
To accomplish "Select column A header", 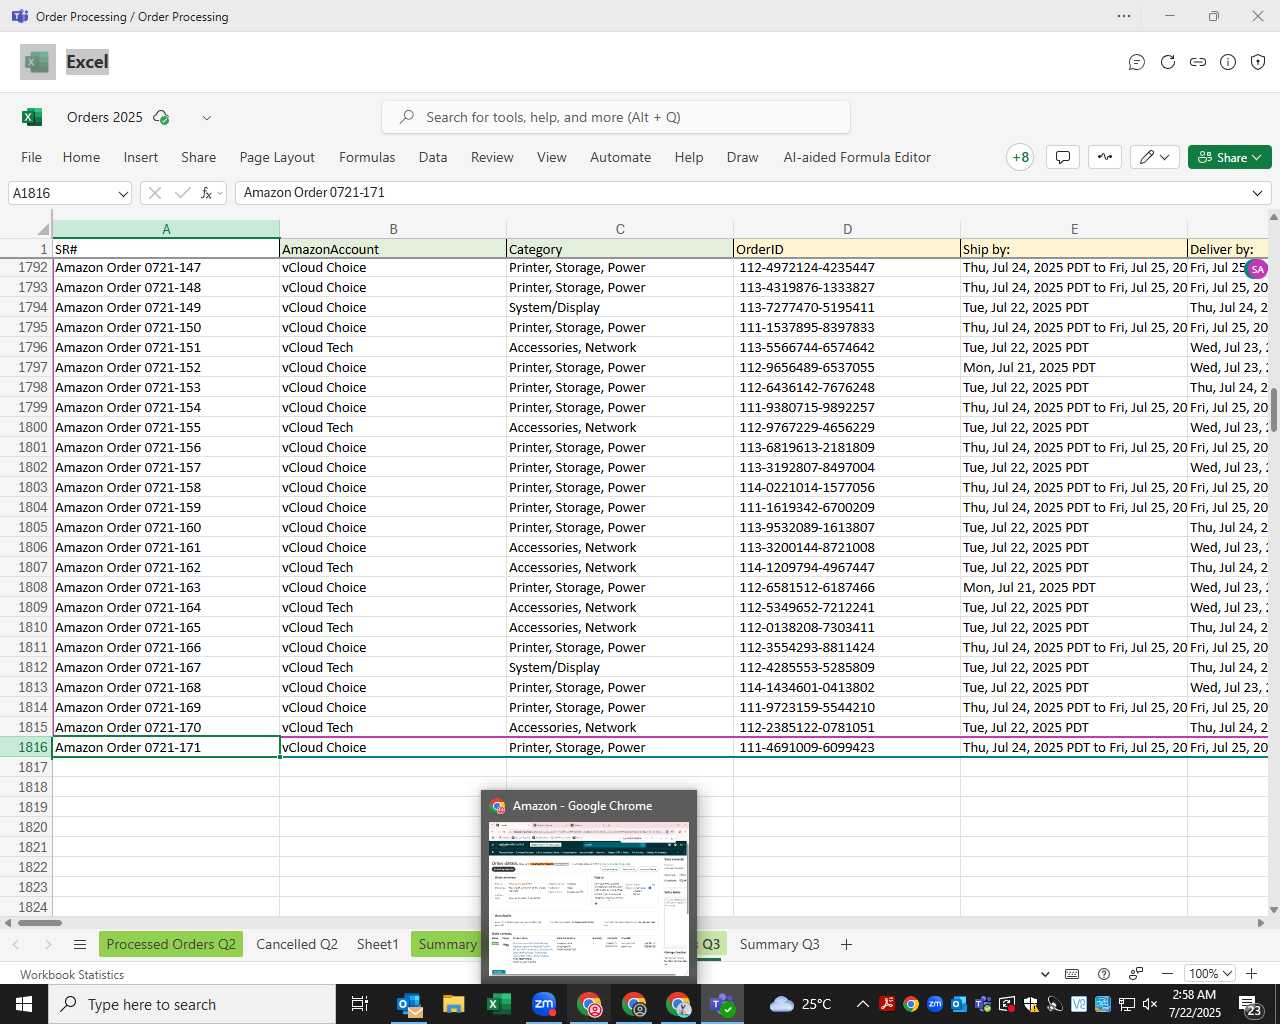I will click(x=166, y=229).
